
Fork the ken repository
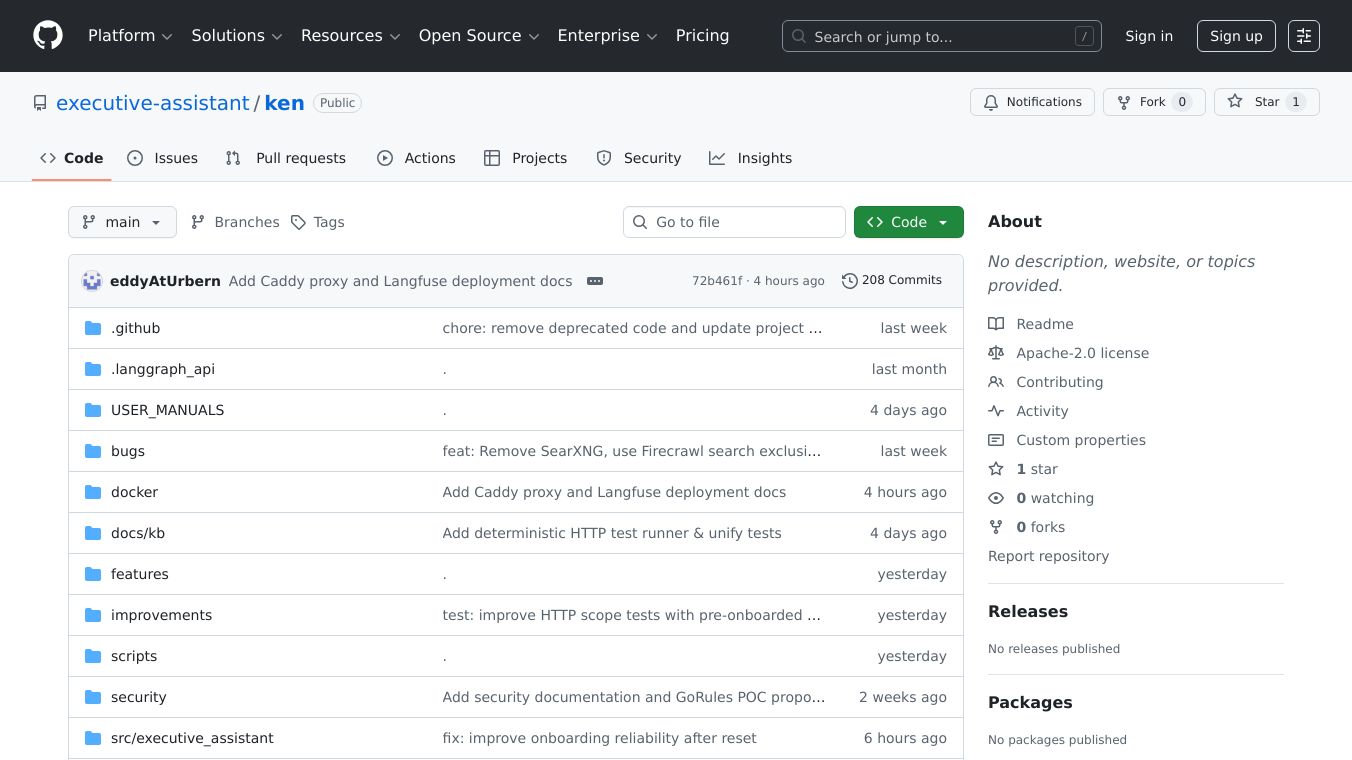click(1153, 102)
